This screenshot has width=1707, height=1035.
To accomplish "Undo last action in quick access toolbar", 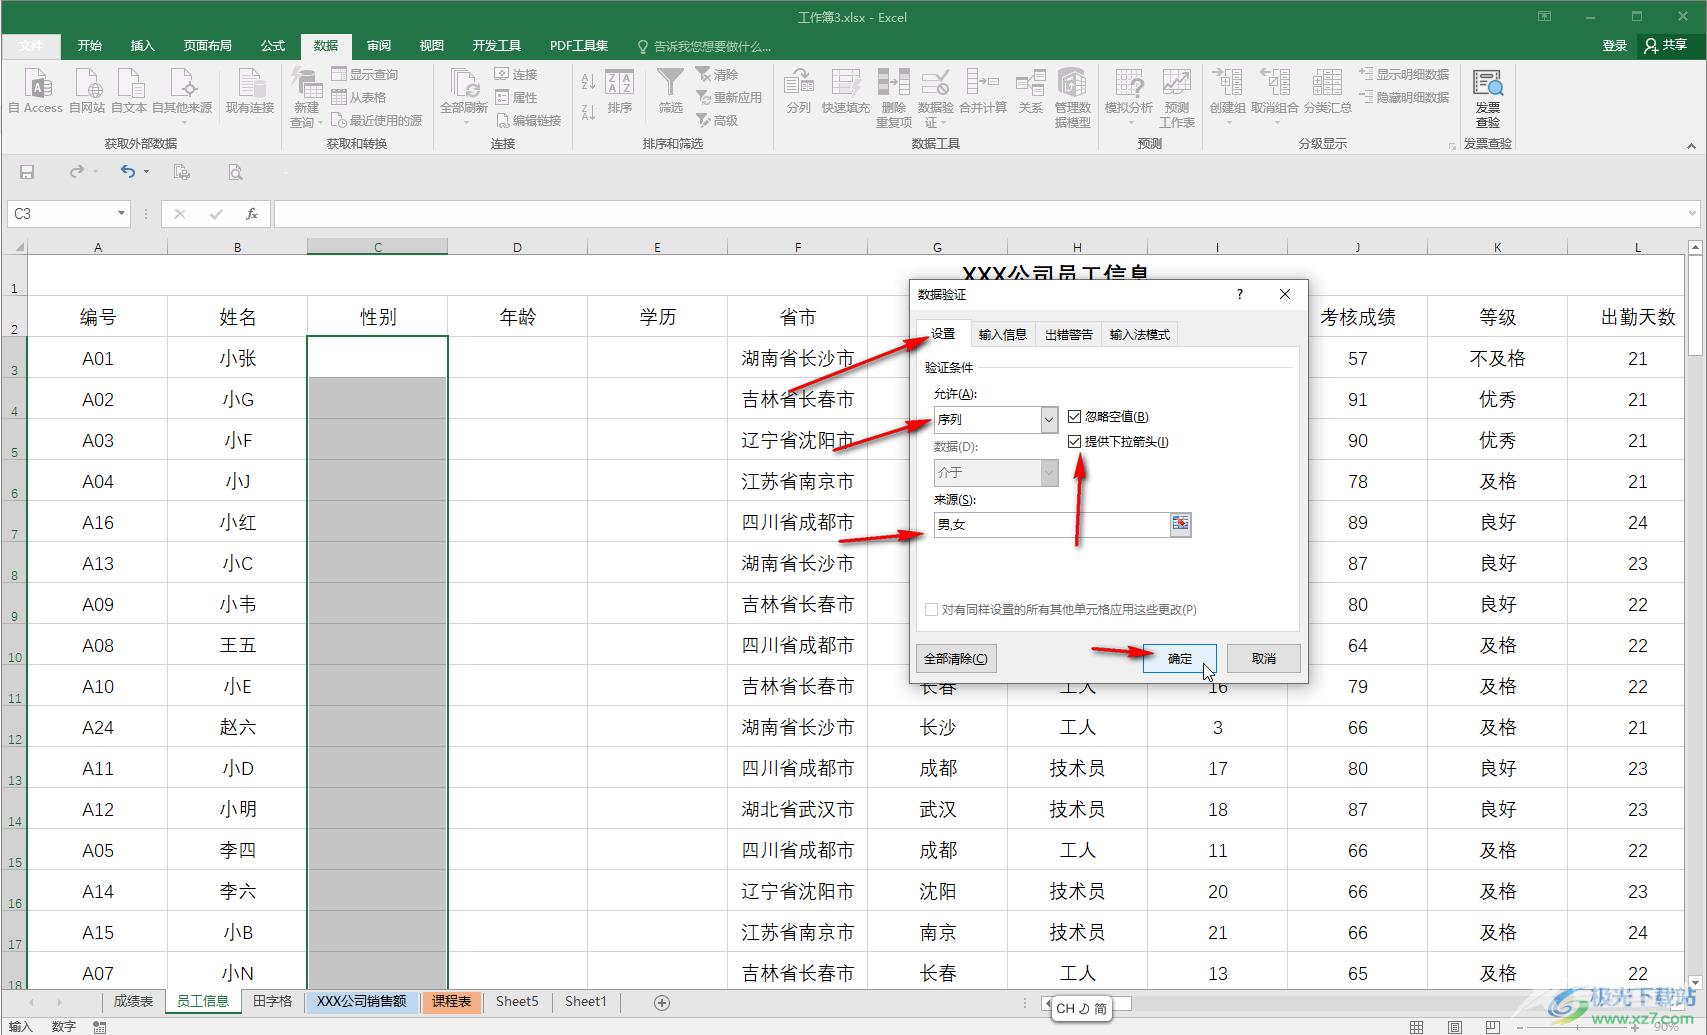I will pyautogui.click(x=127, y=172).
